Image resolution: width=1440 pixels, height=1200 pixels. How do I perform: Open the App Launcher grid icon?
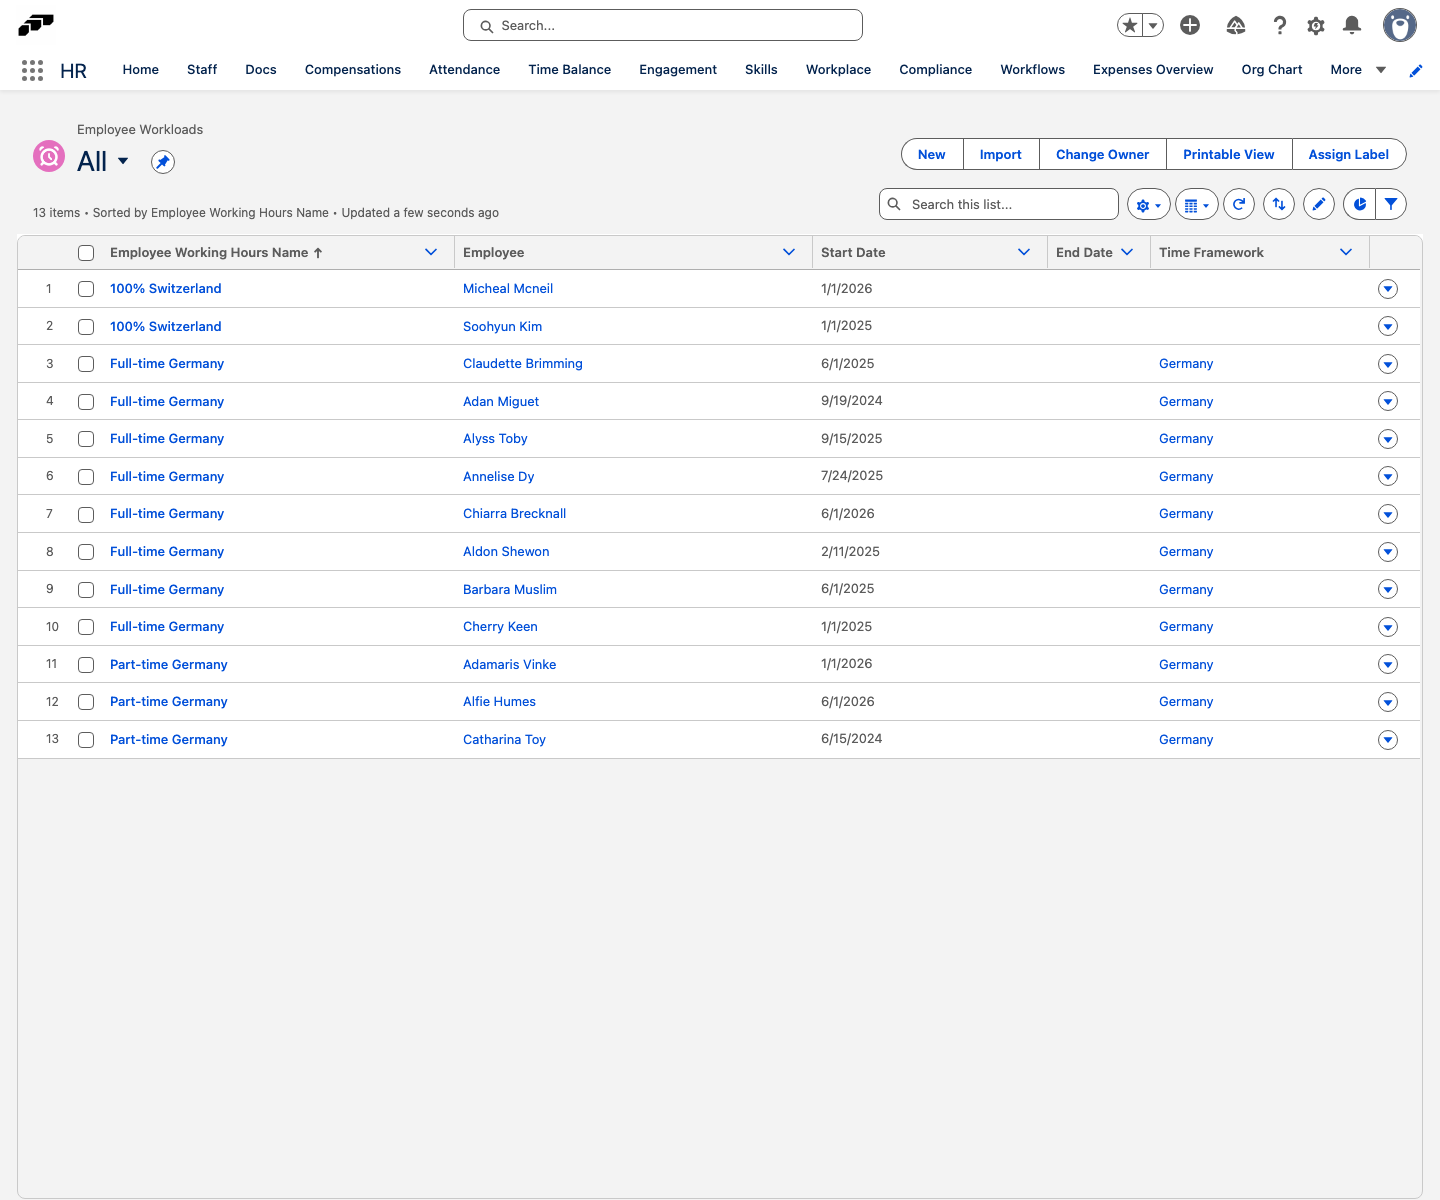32,70
